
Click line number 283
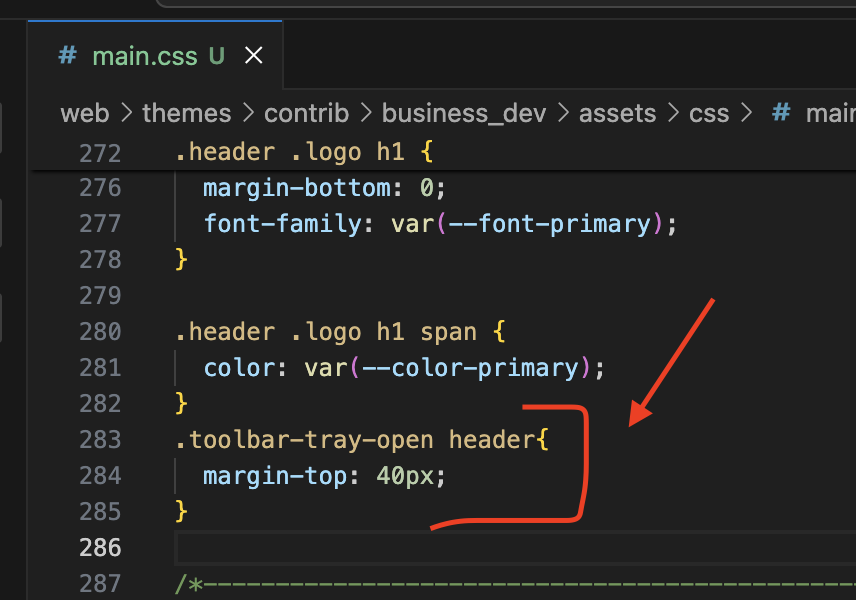100,439
